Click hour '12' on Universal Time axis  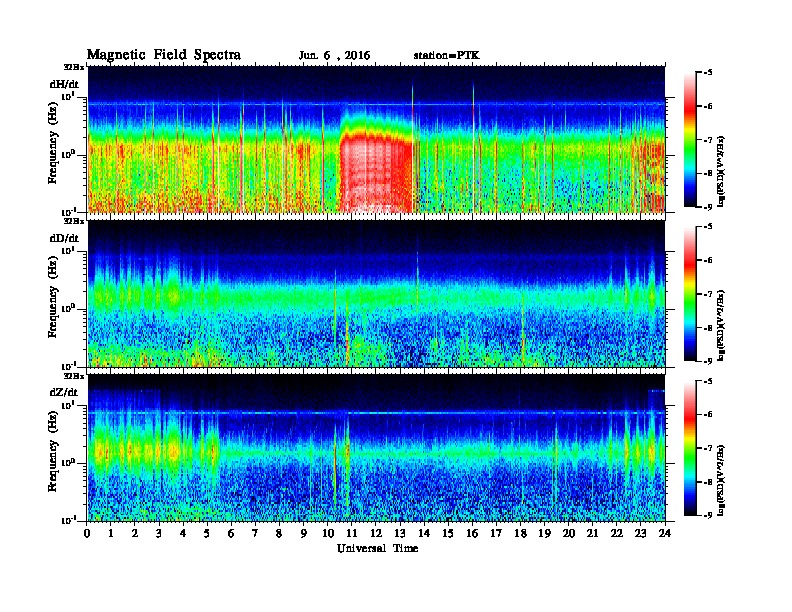(376, 534)
